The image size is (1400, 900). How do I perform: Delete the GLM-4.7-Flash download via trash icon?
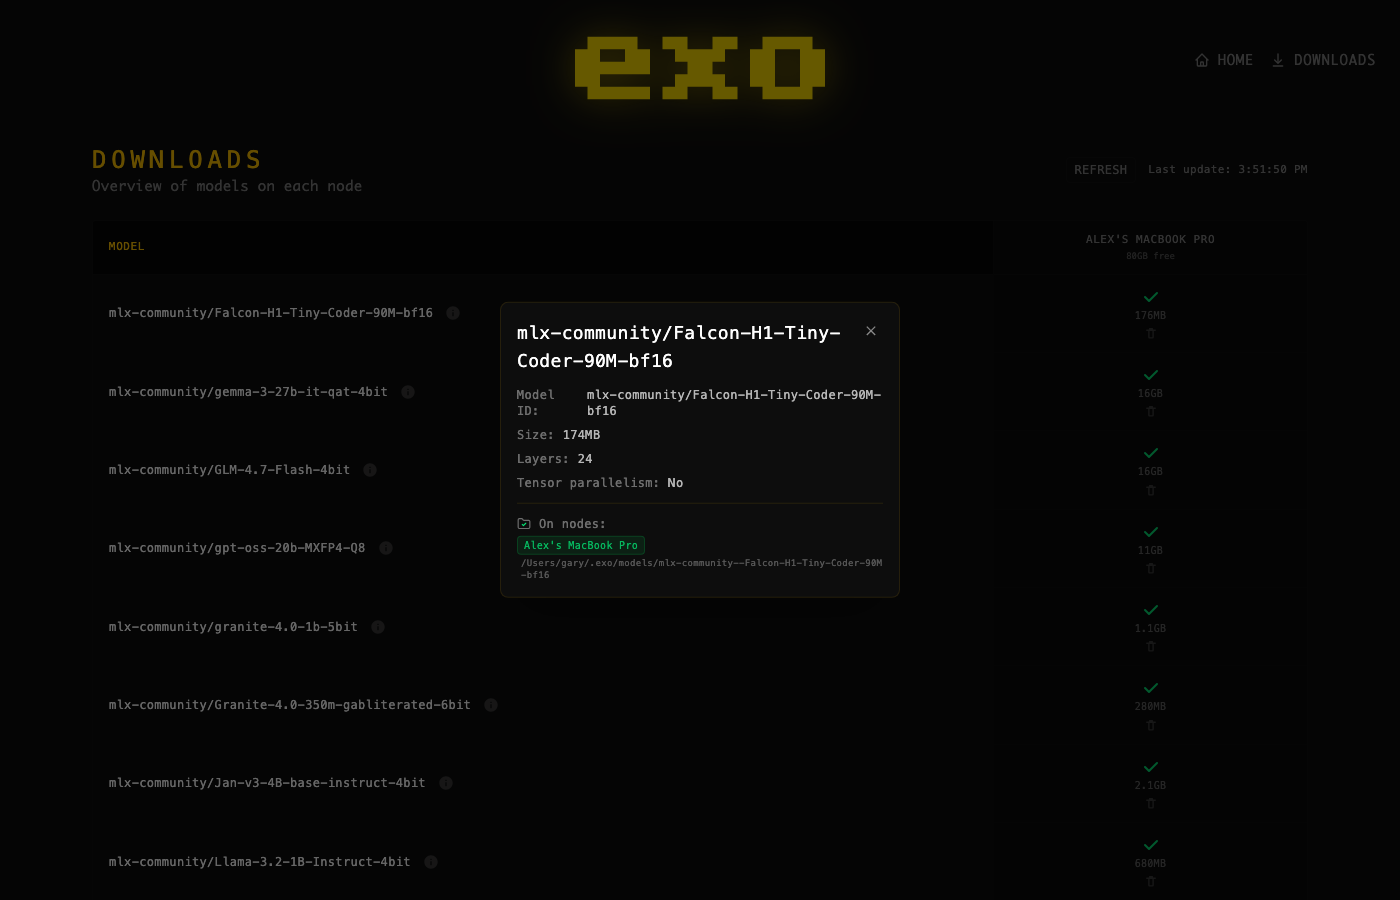pos(1151,490)
